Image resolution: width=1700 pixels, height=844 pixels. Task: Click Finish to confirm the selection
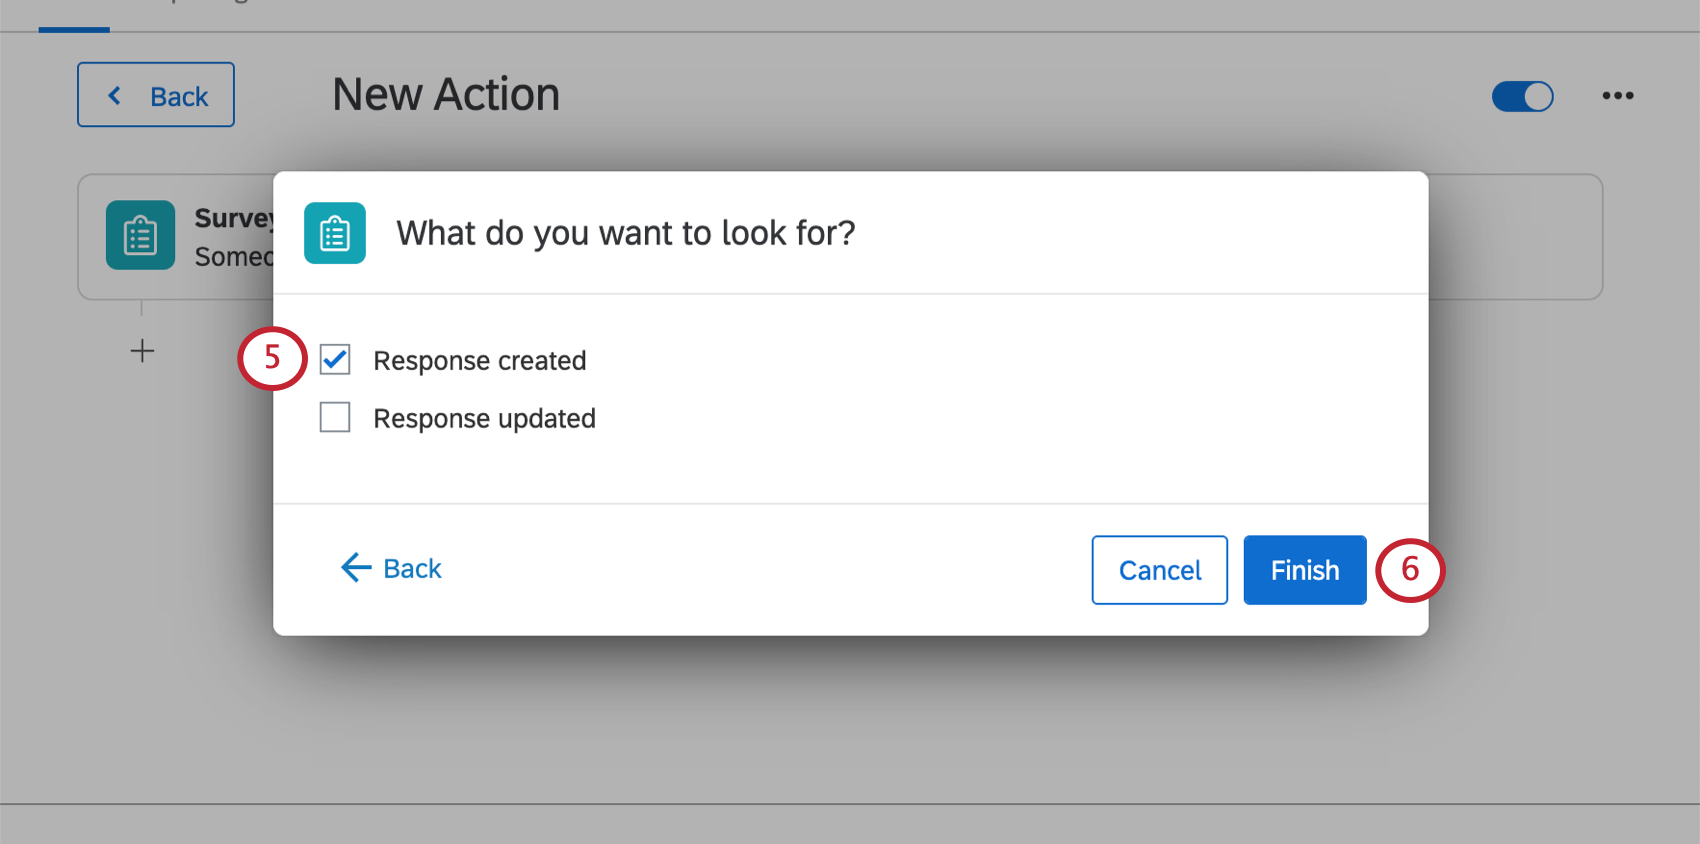click(x=1304, y=570)
